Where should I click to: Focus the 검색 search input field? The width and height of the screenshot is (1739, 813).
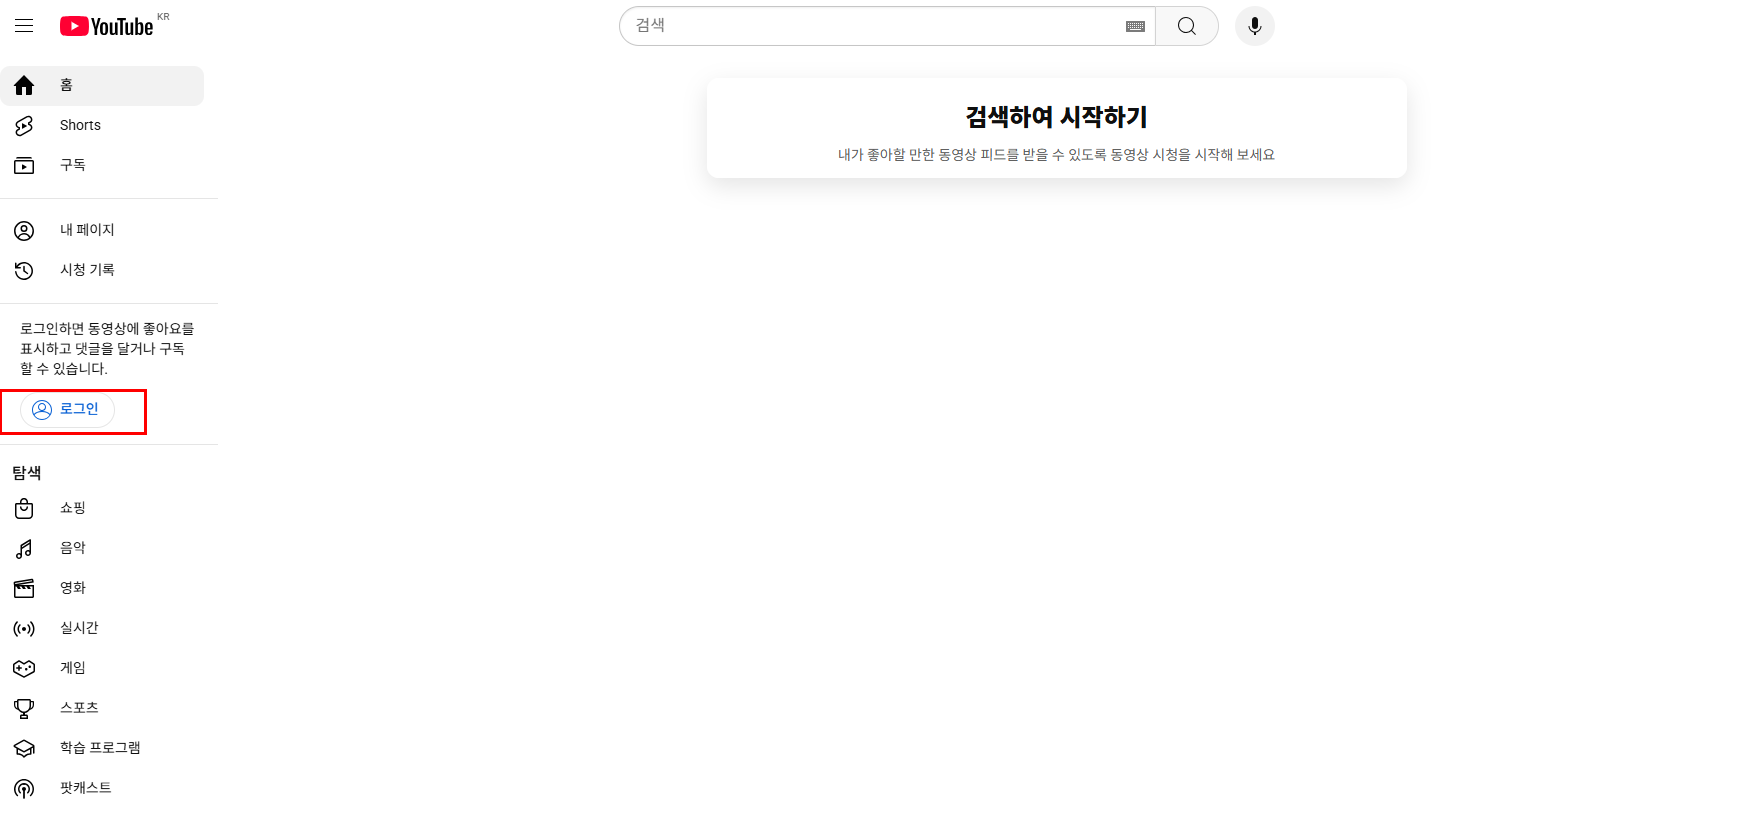point(870,26)
